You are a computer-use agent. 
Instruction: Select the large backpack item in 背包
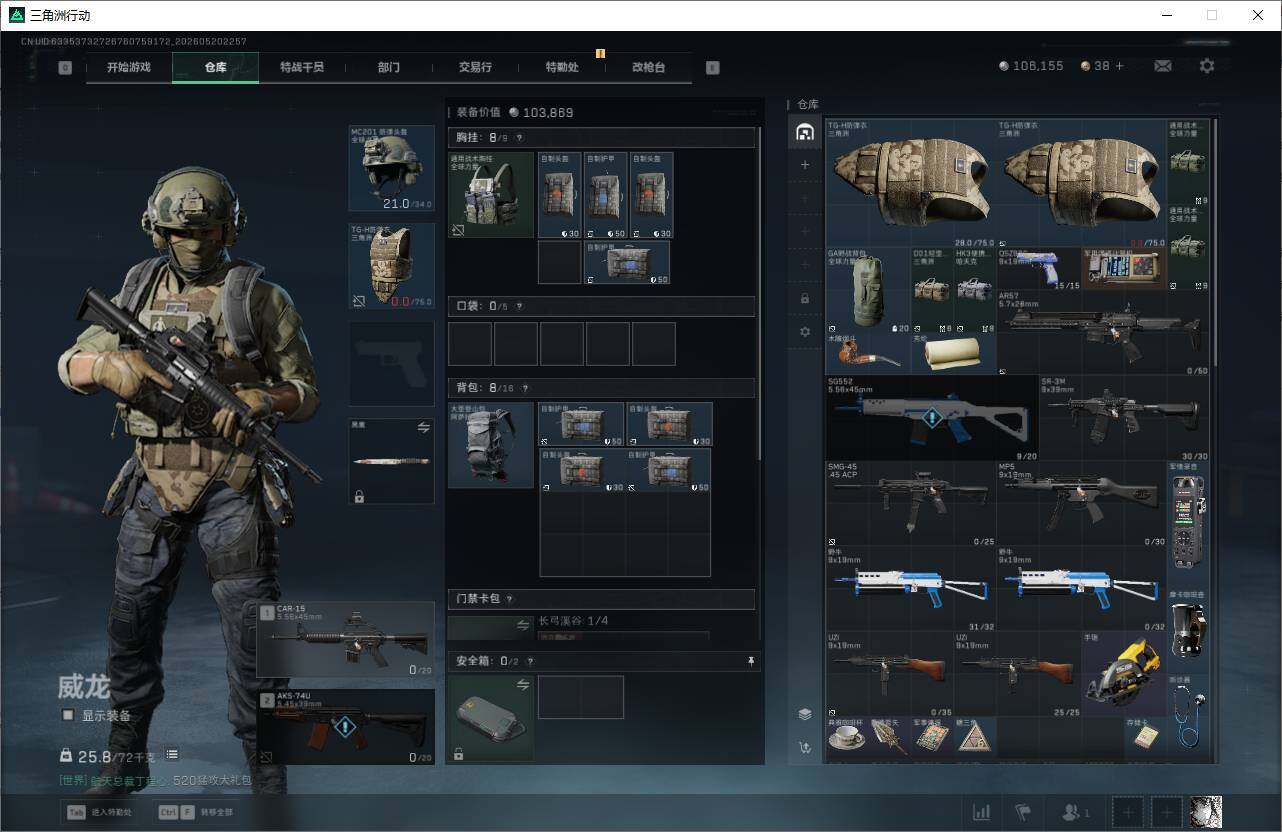[491, 445]
